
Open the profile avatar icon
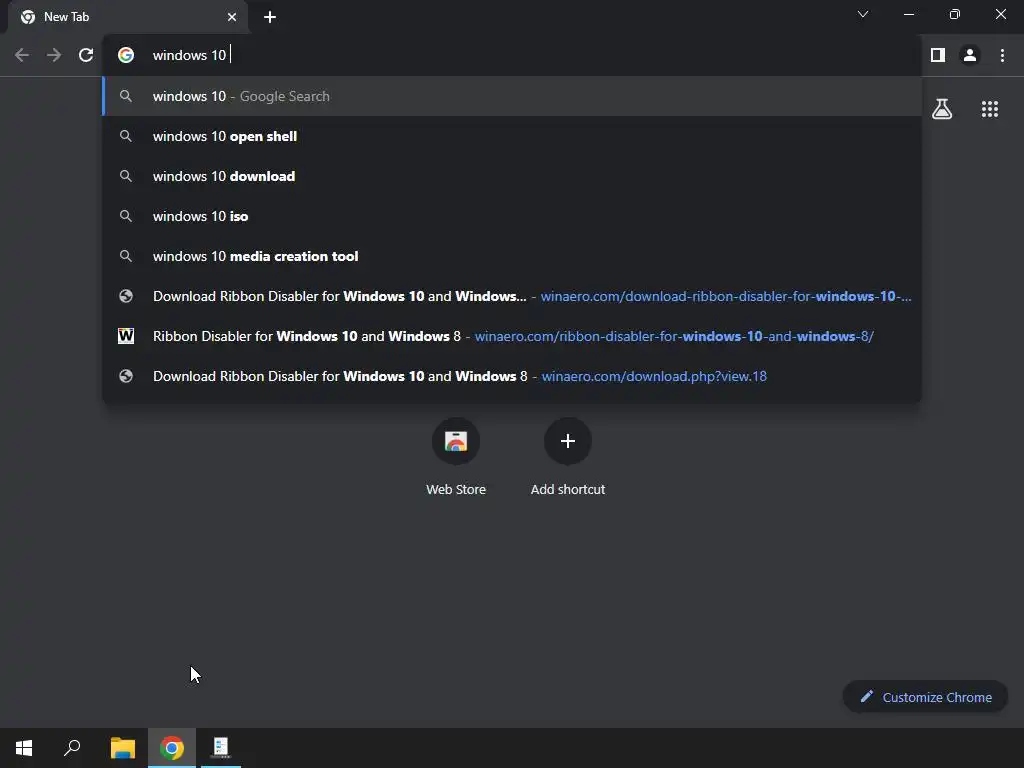[x=970, y=55]
